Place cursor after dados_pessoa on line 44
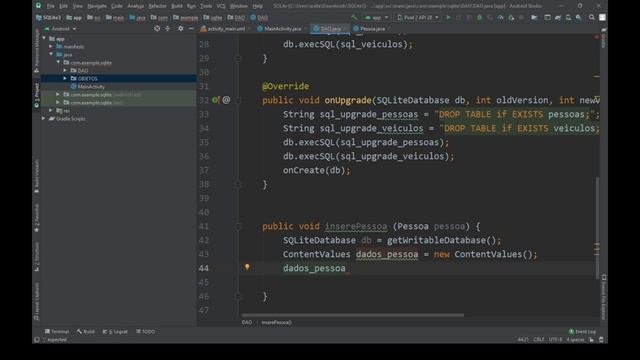This screenshot has height=360, width=640. [346, 268]
